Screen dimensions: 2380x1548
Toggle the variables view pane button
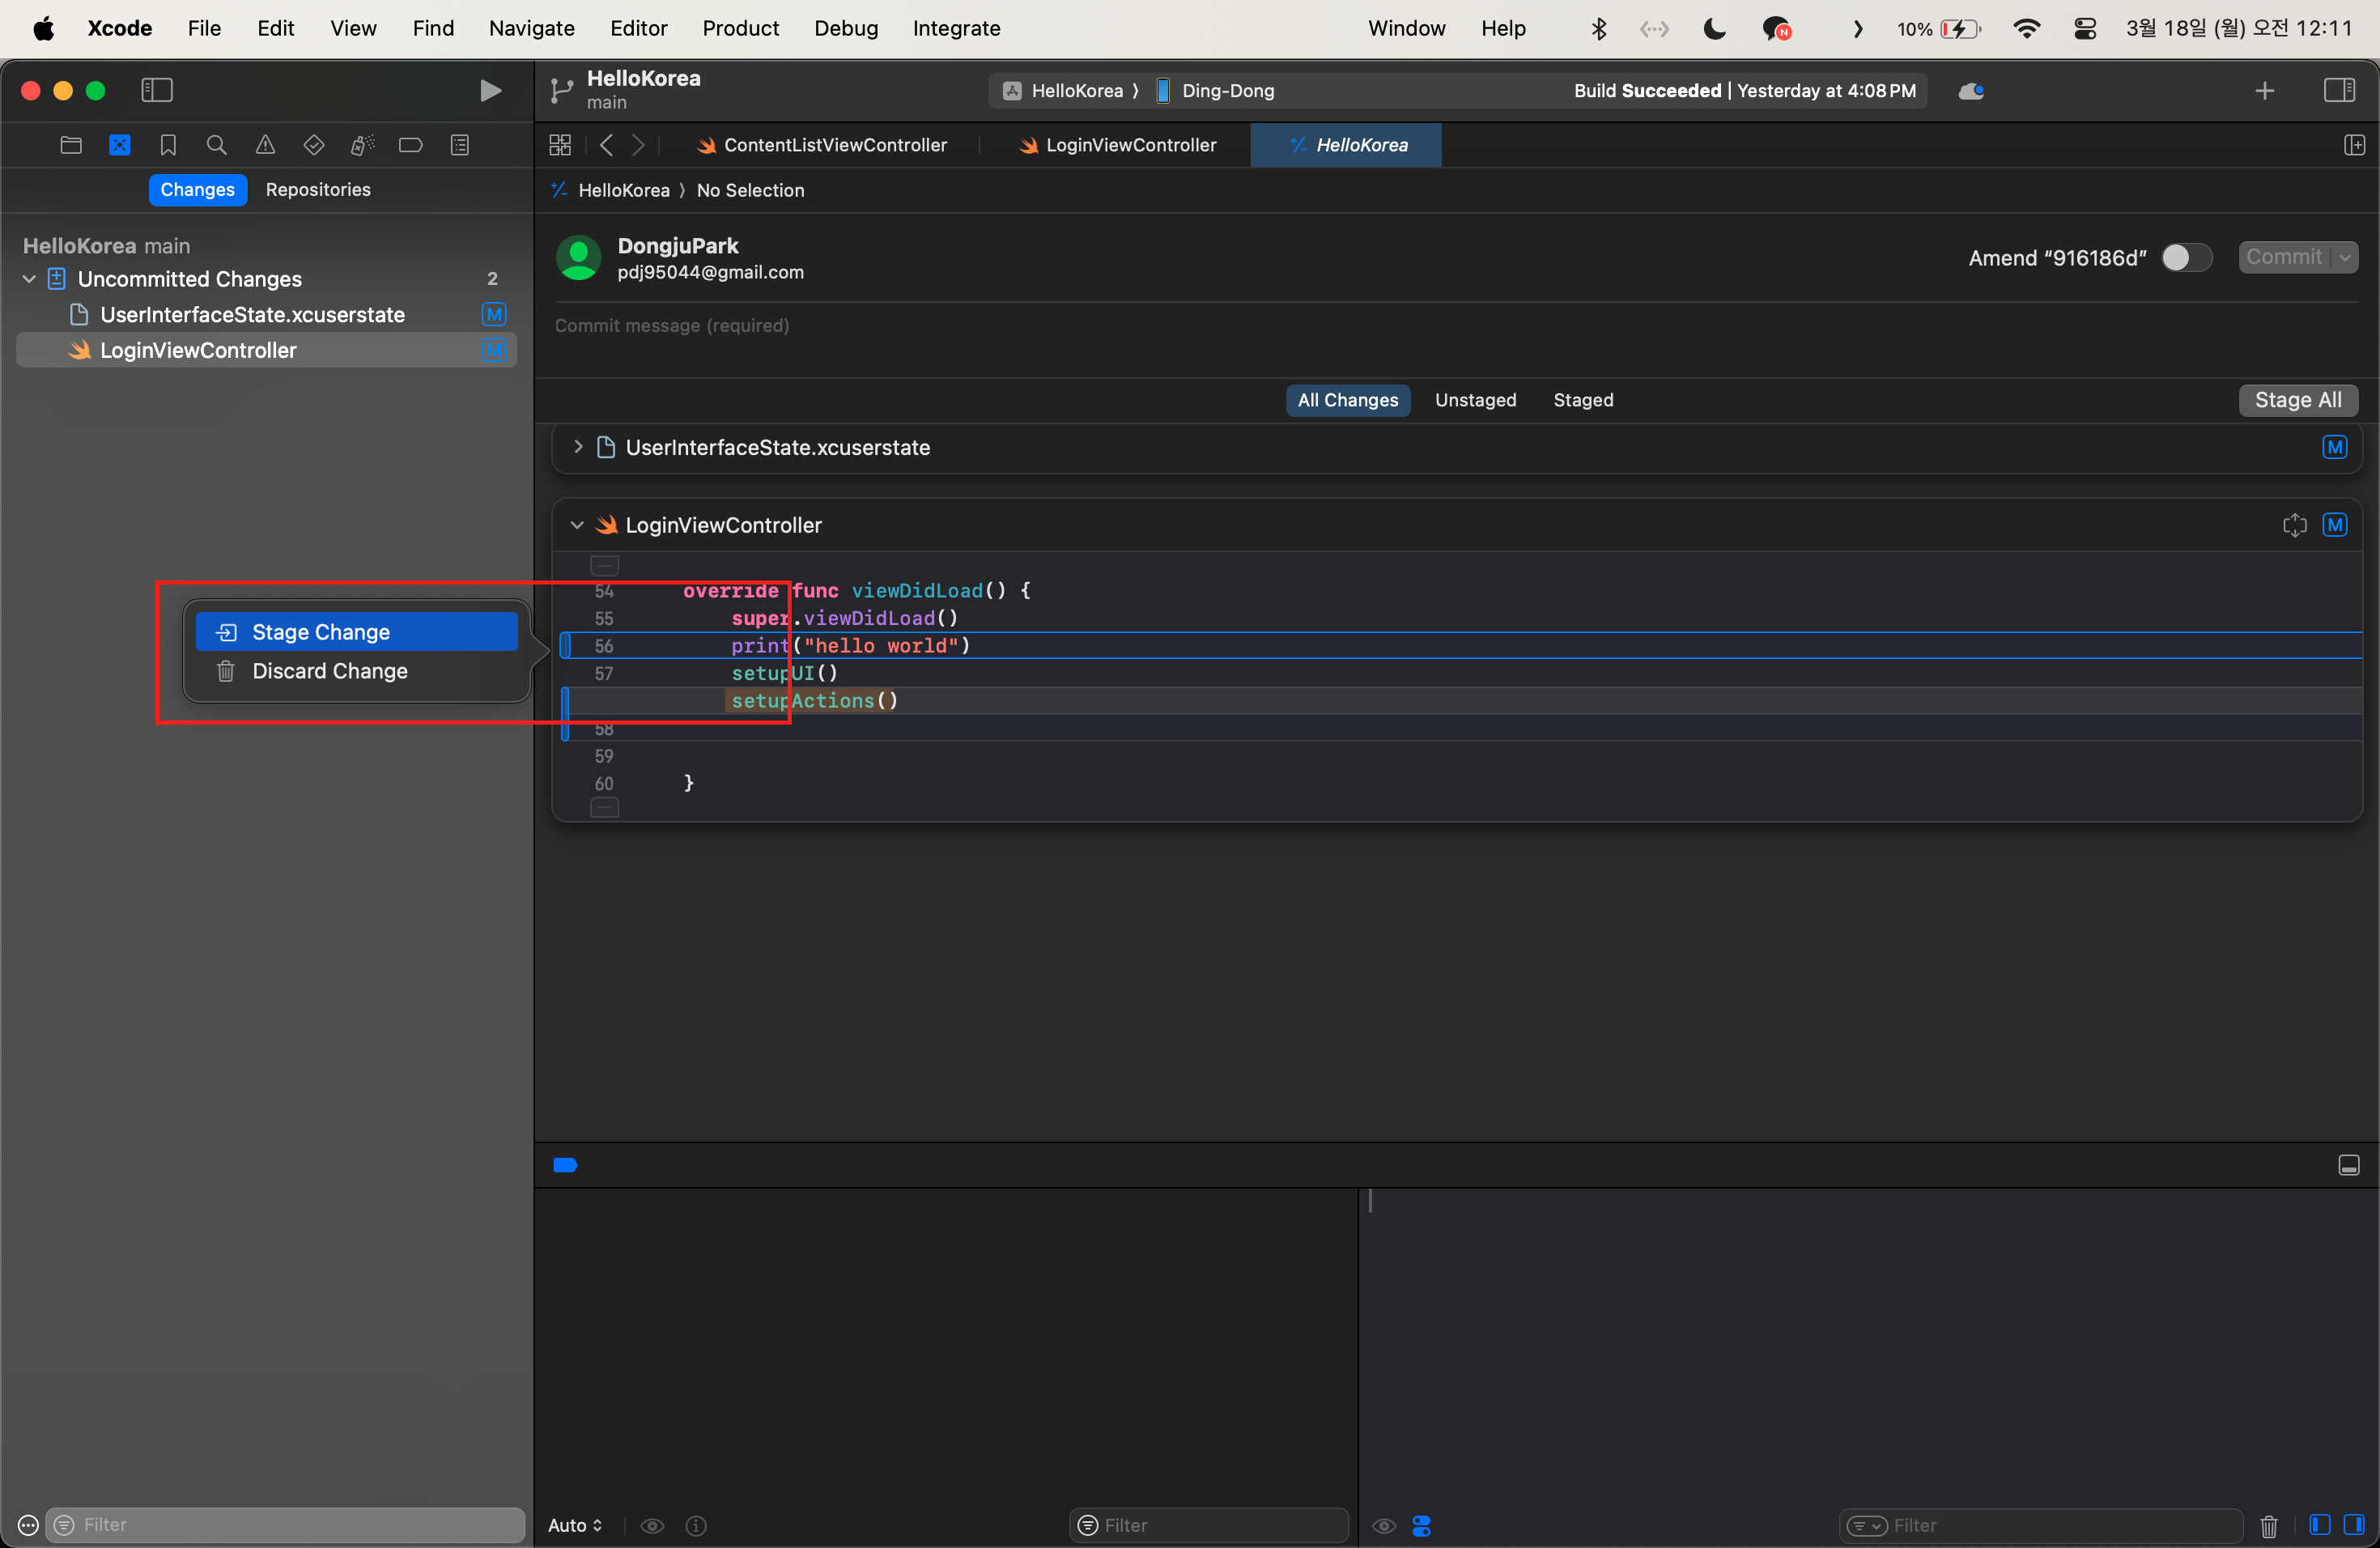coord(2320,1525)
